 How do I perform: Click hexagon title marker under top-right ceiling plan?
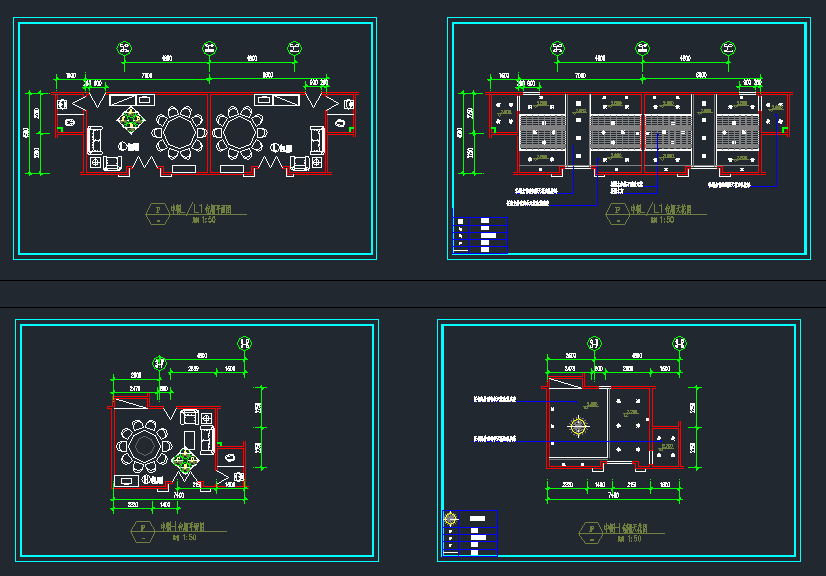(616, 214)
